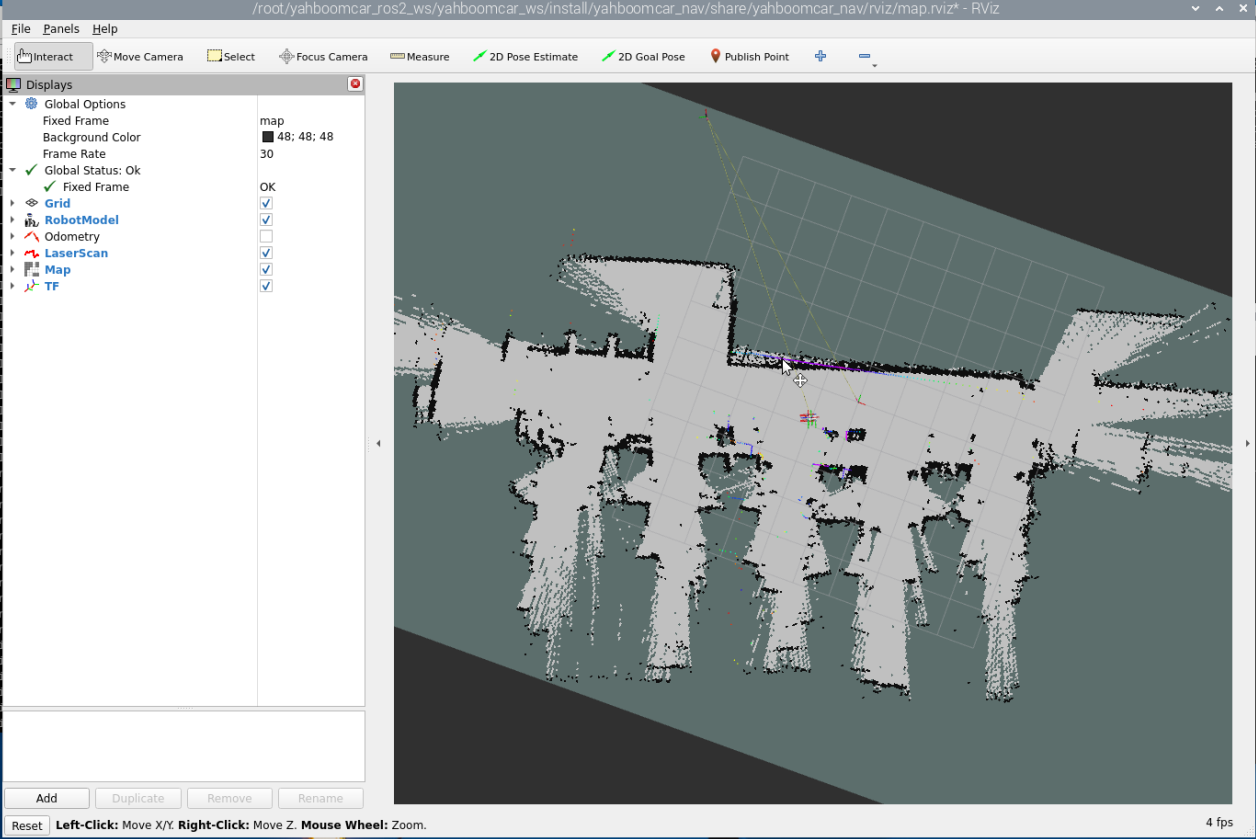Uncheck the LaserScan display checkbox
The width and height of the screenshot is (1256, 839).
(x=266, y=253)
